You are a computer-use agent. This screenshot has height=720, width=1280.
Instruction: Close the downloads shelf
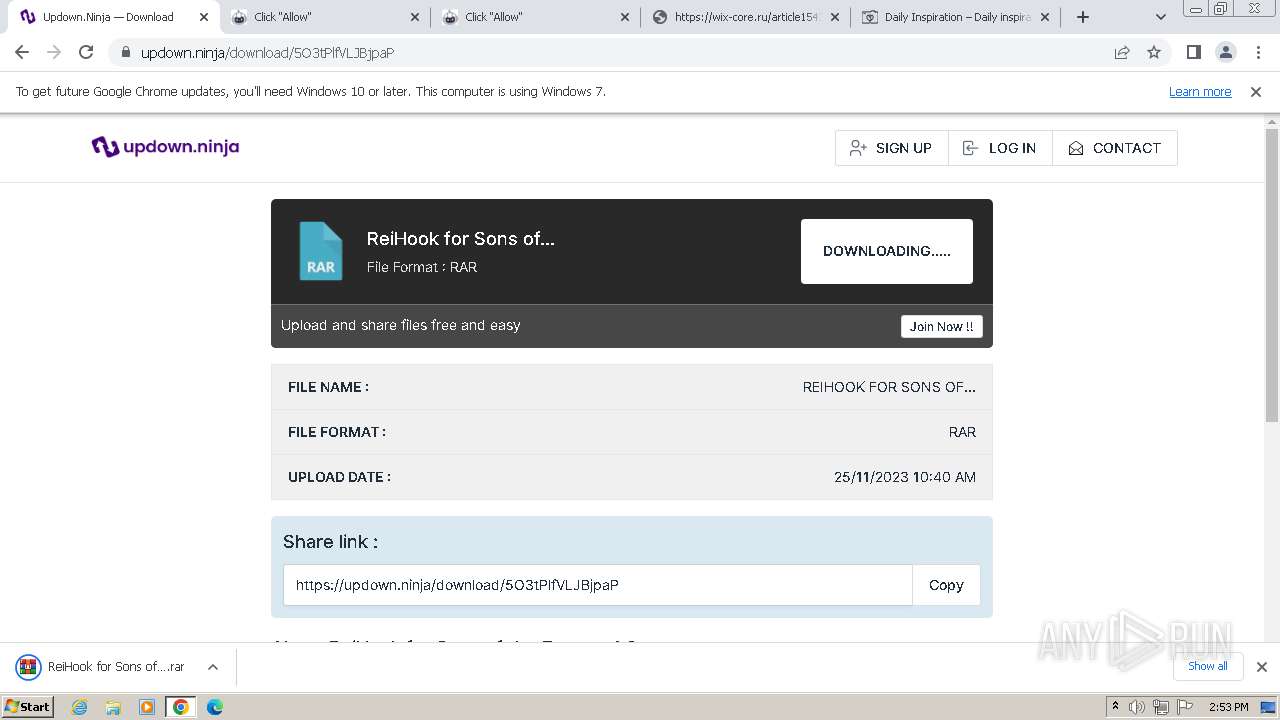click(x=1261, y=667)
